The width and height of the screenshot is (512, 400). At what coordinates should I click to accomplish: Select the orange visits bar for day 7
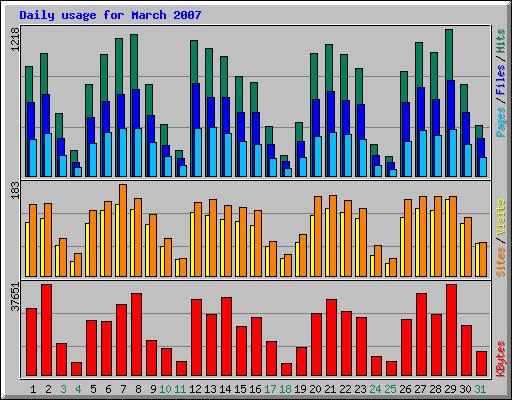(123, 230)
